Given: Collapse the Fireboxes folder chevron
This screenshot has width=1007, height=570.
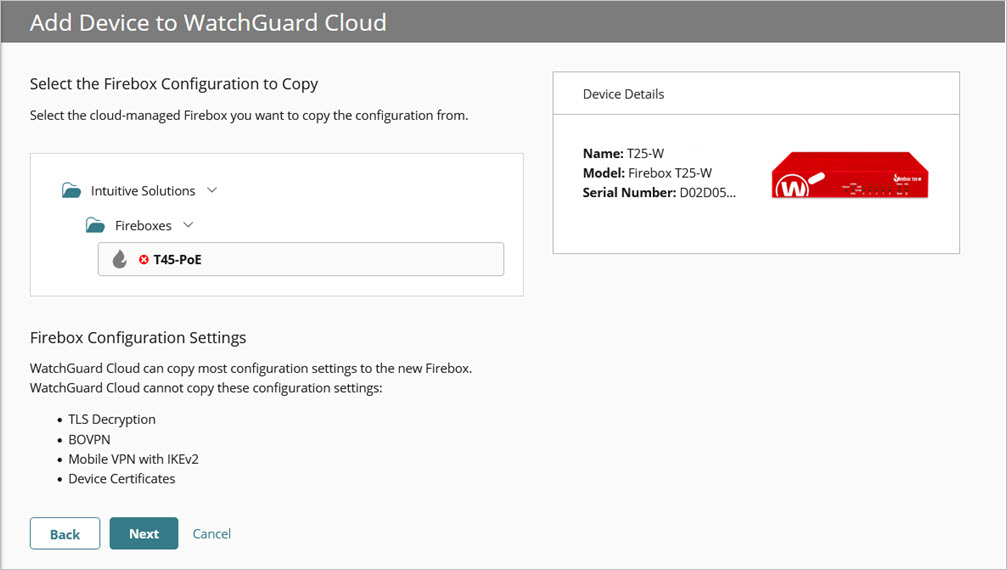Looking at the screenshot, I should coord(188,225).
